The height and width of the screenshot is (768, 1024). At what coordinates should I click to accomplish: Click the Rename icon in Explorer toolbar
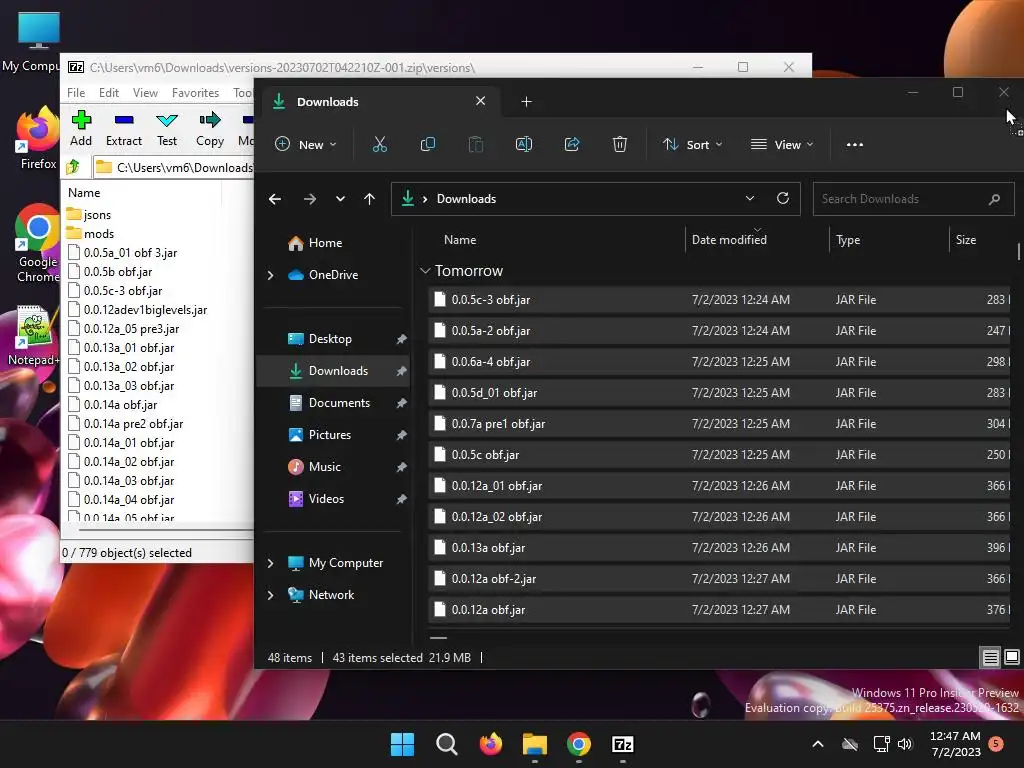pos(524,144)
